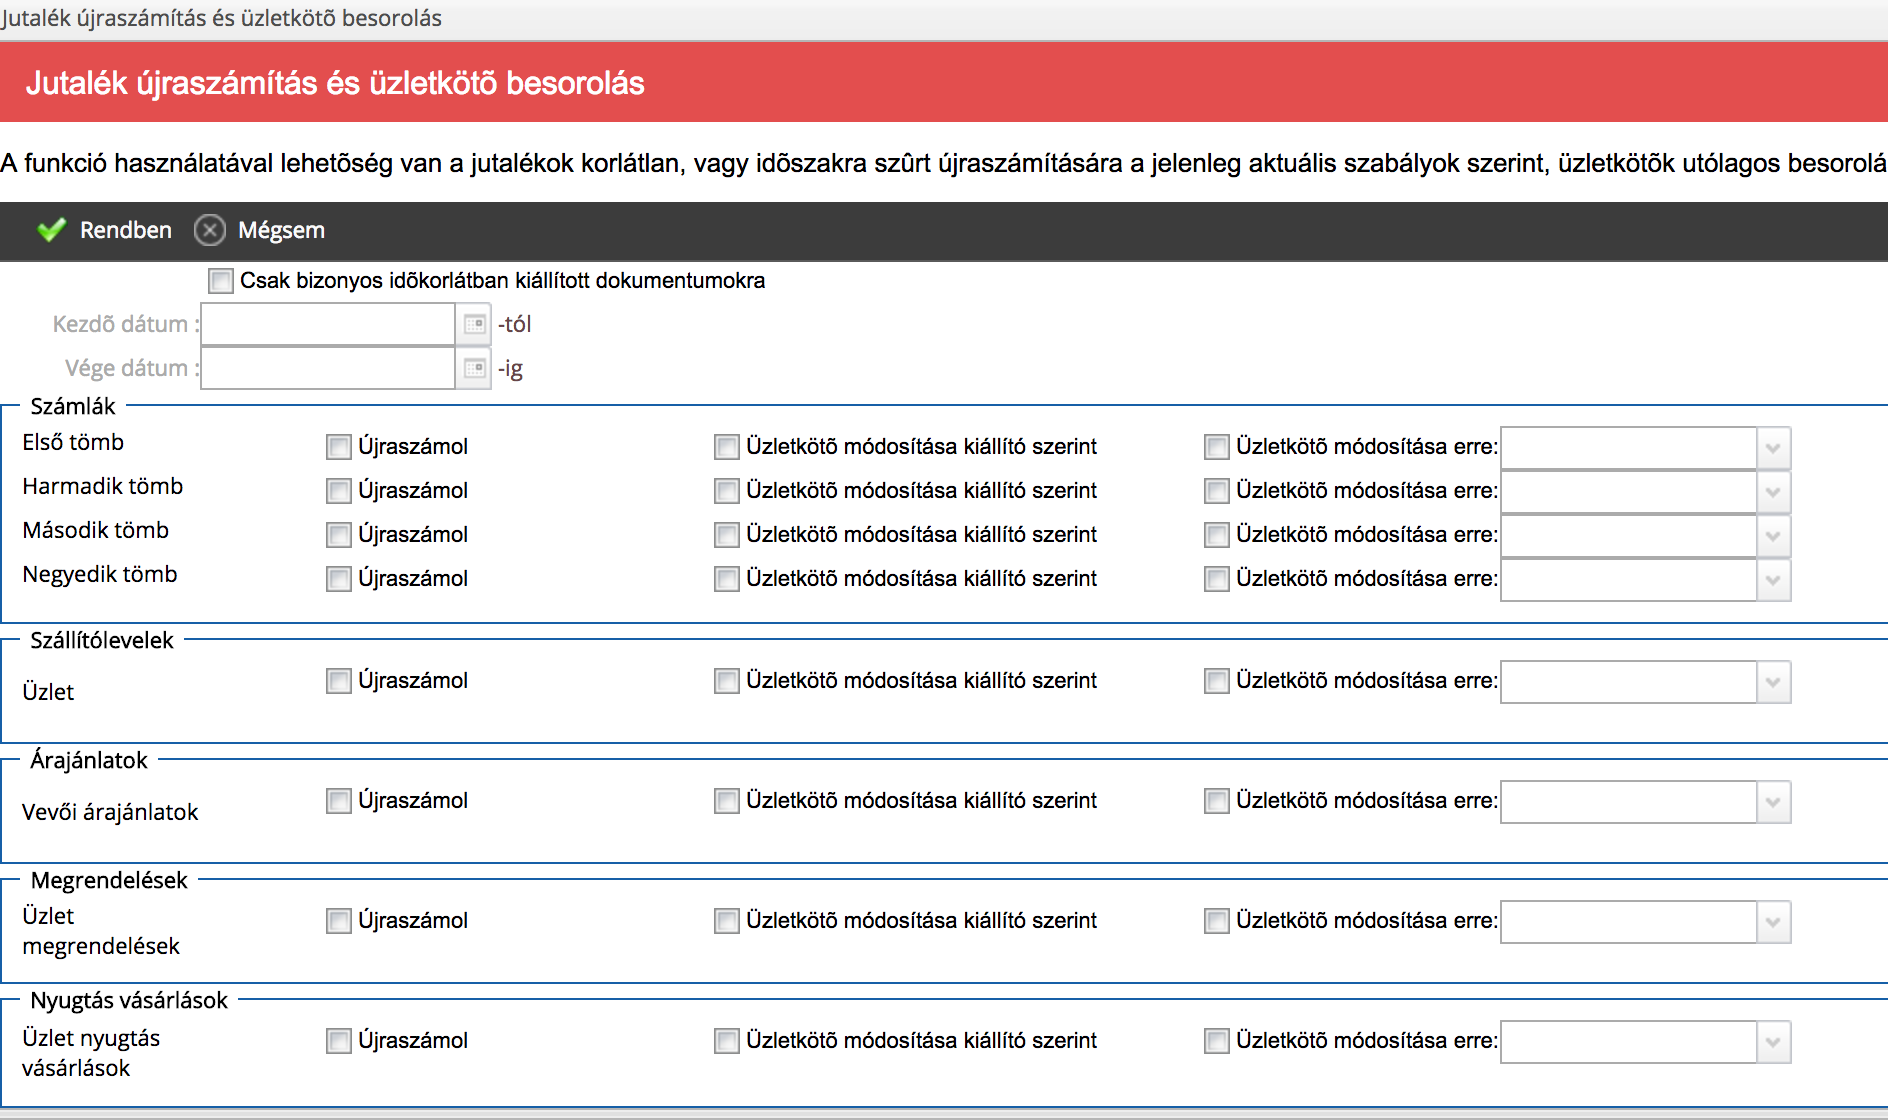Viewport: 1888px width, 1120px height.
Task: Click the Vevői árajánlatok üzletkötő combo field
Action: pos(1629,802)
